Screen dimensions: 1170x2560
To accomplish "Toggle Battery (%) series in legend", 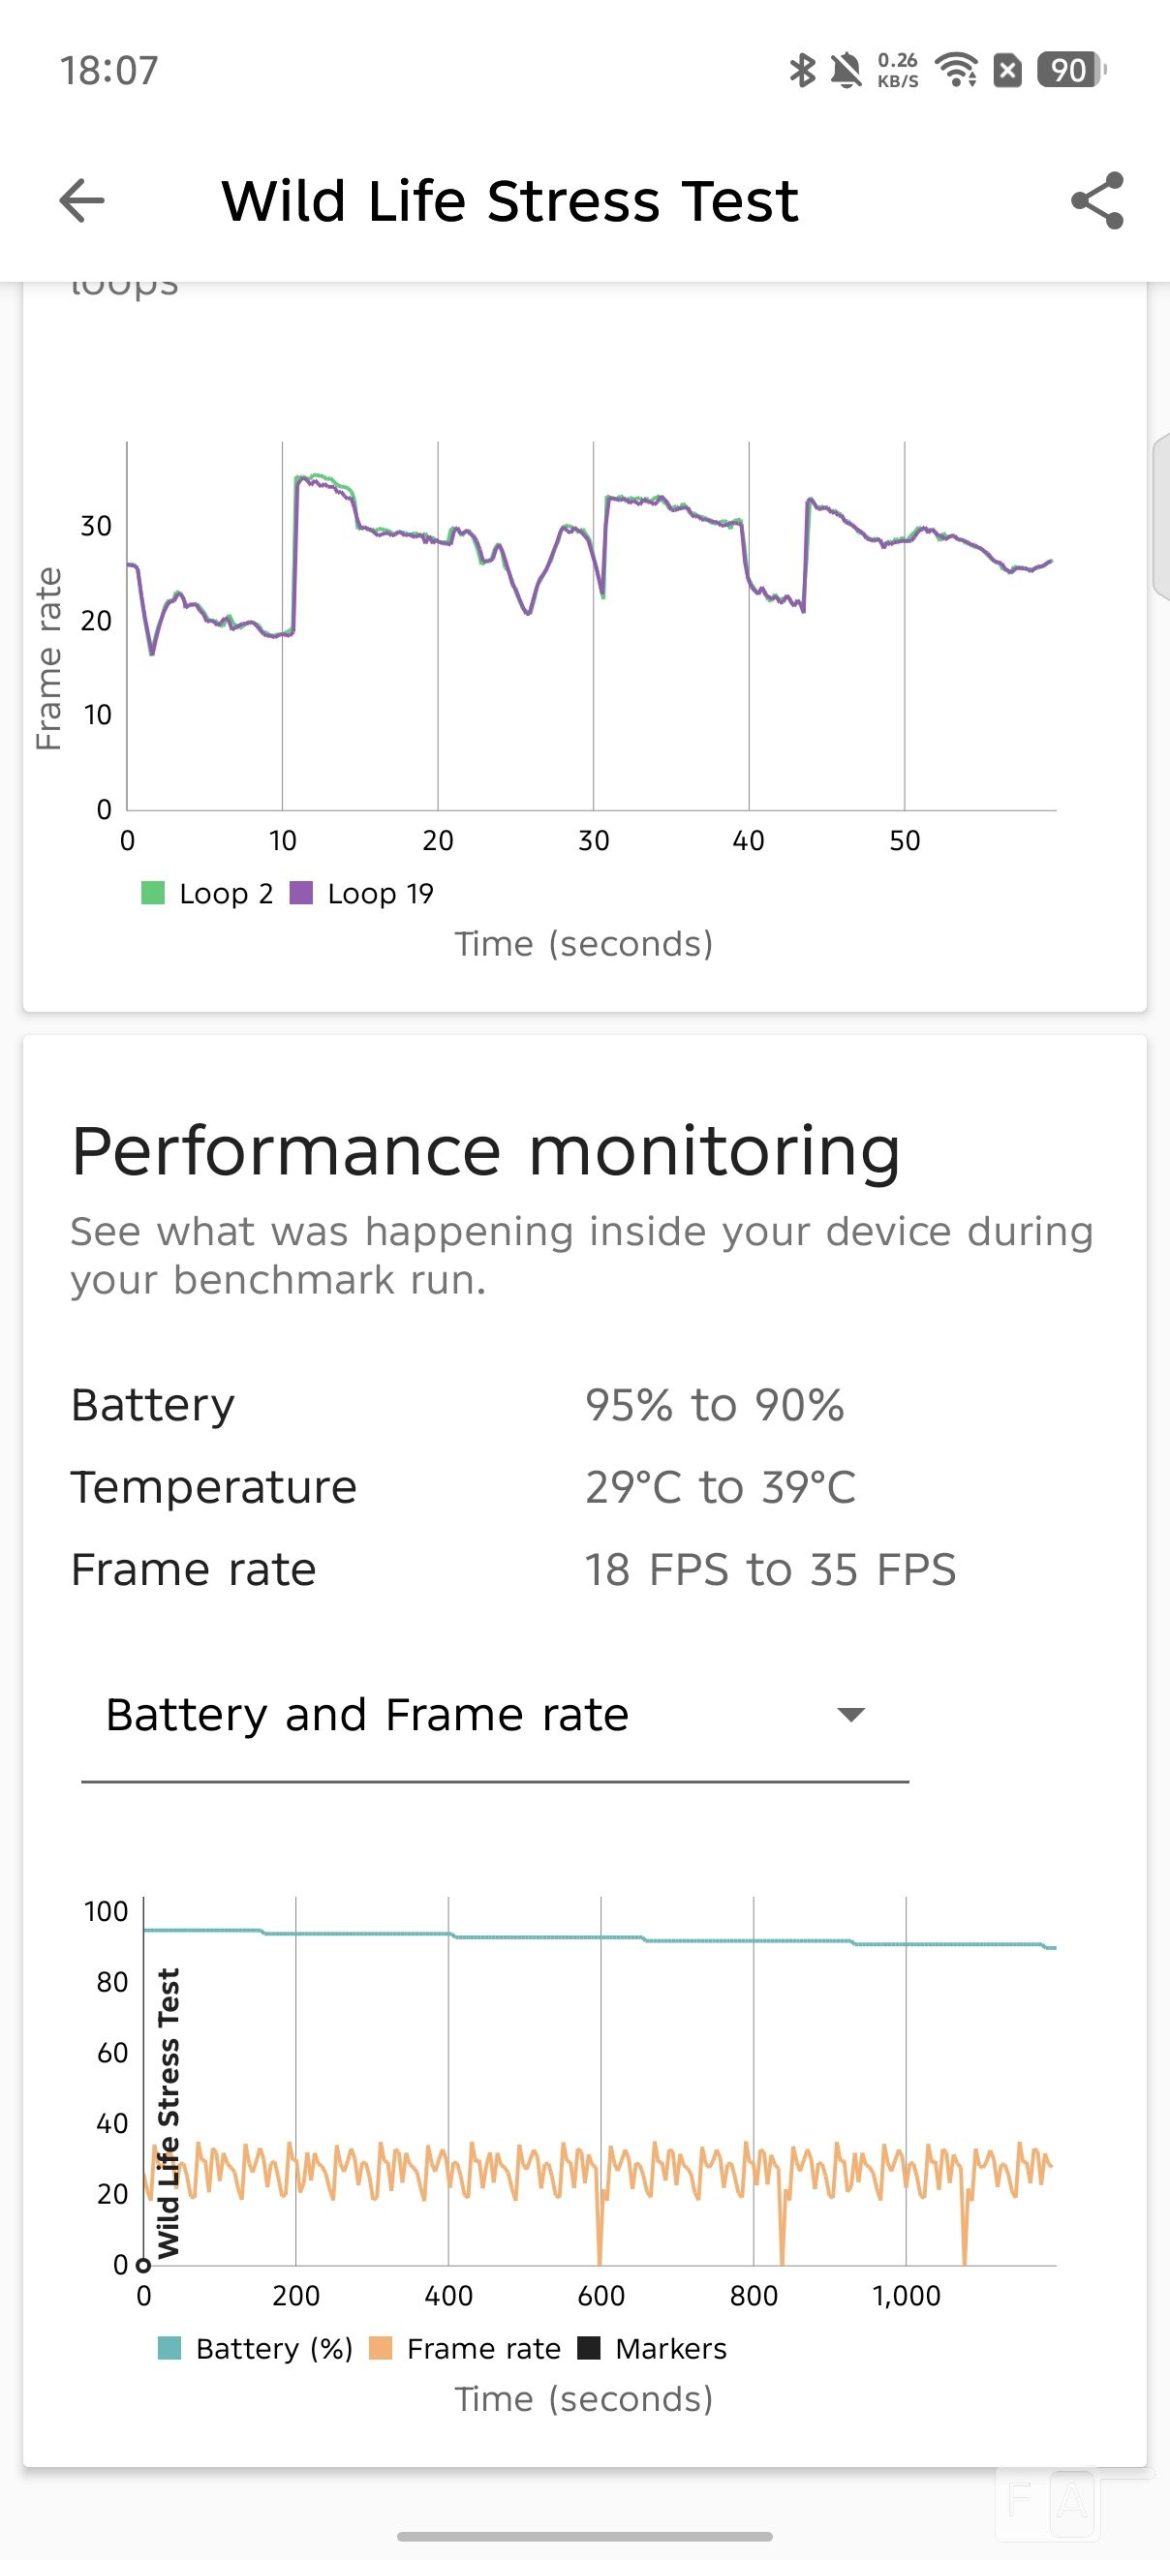I will (x=256, y=2348).
